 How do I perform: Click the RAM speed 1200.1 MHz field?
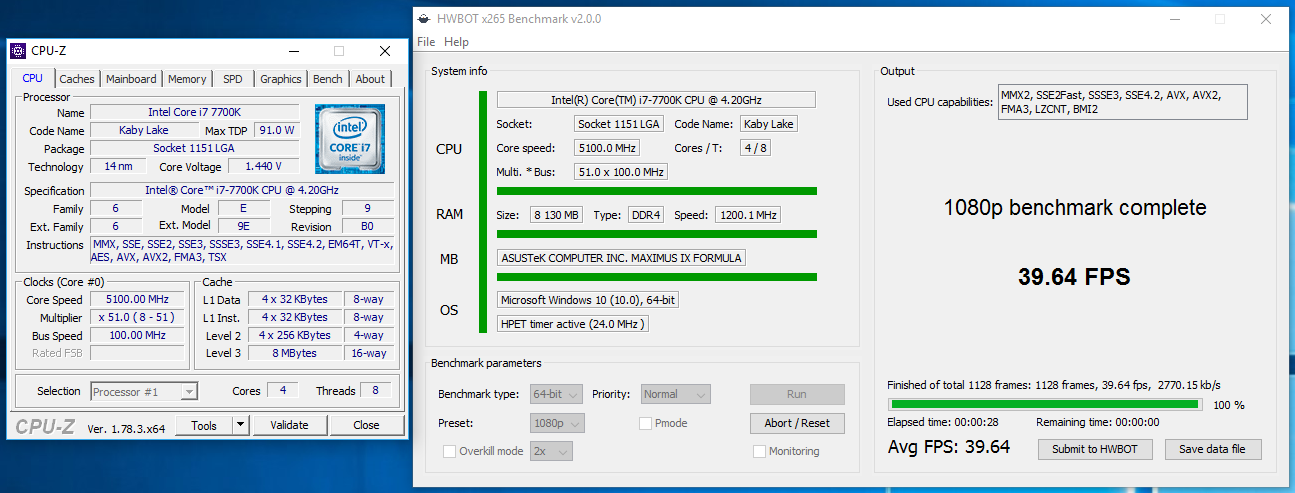[x=747, y=215]
